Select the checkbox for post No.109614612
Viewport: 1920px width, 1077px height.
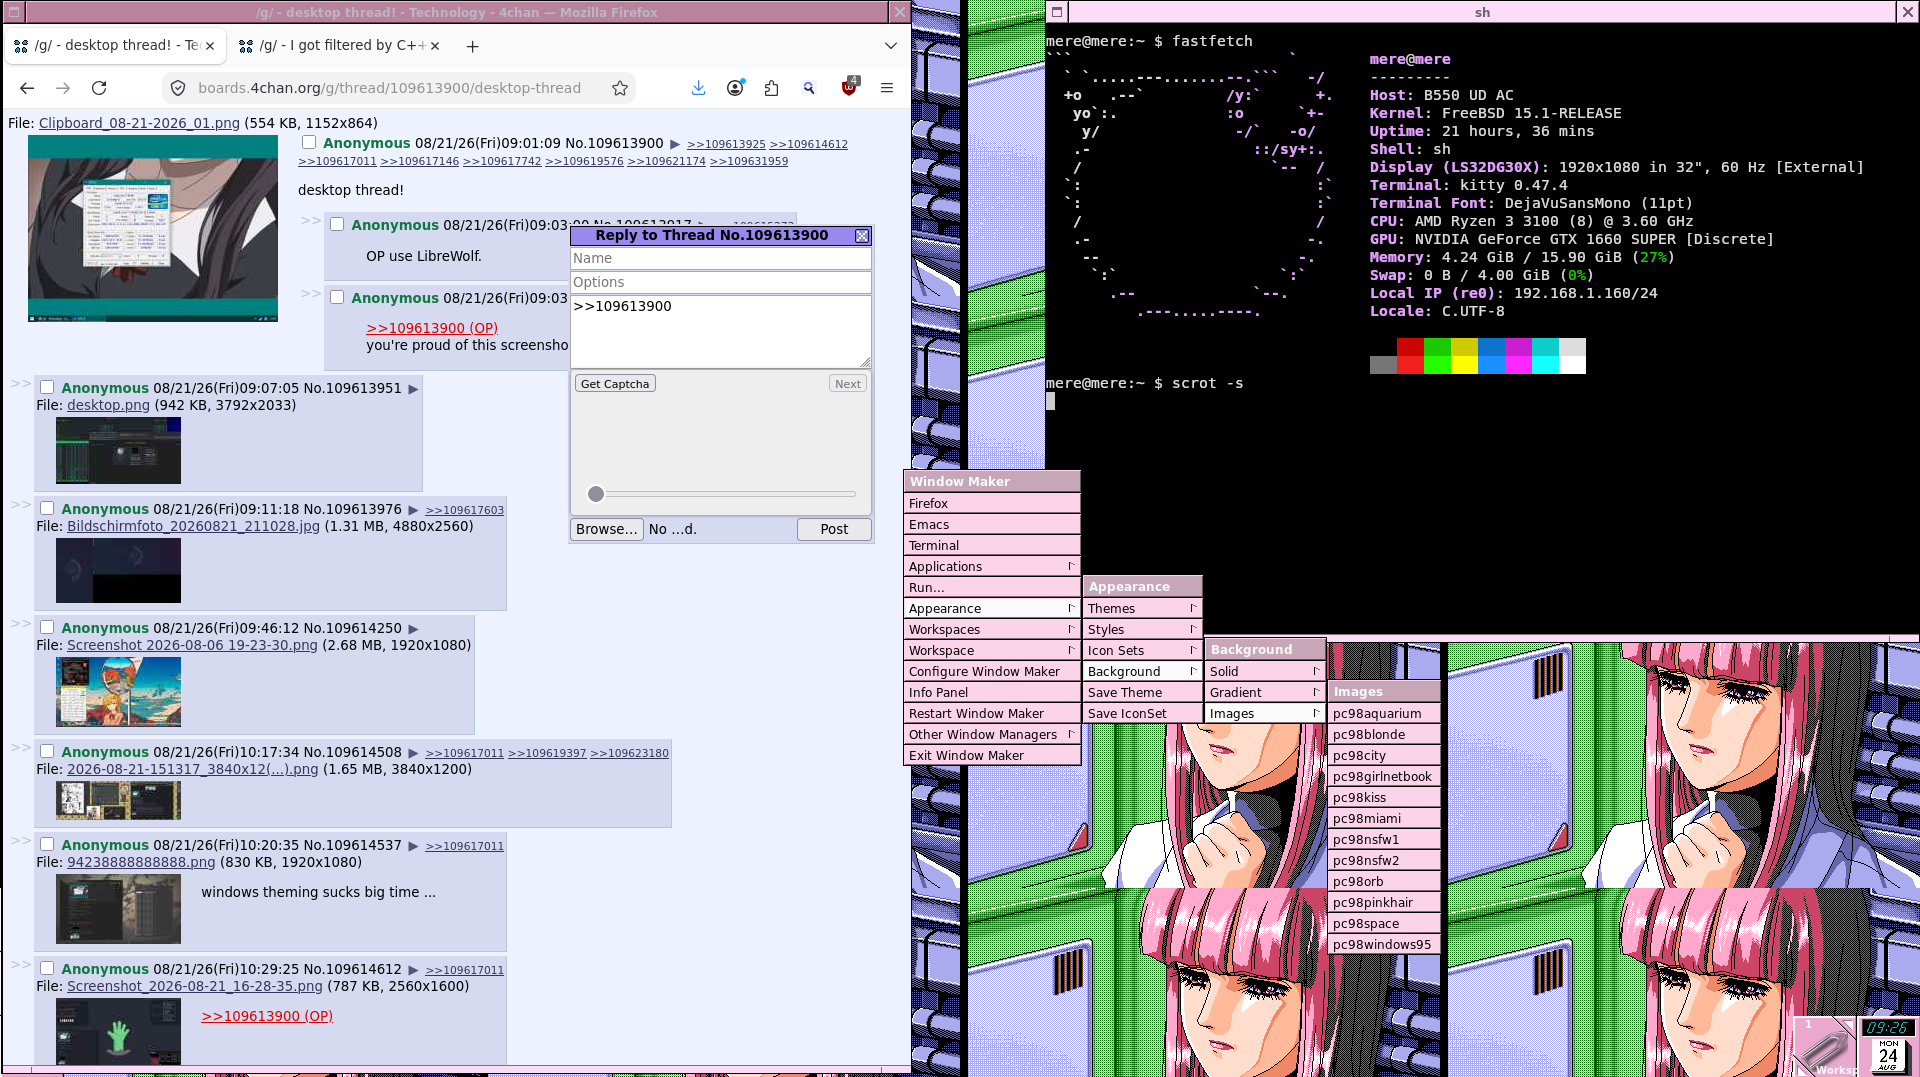pyautogui.click(x=47, y=969)
